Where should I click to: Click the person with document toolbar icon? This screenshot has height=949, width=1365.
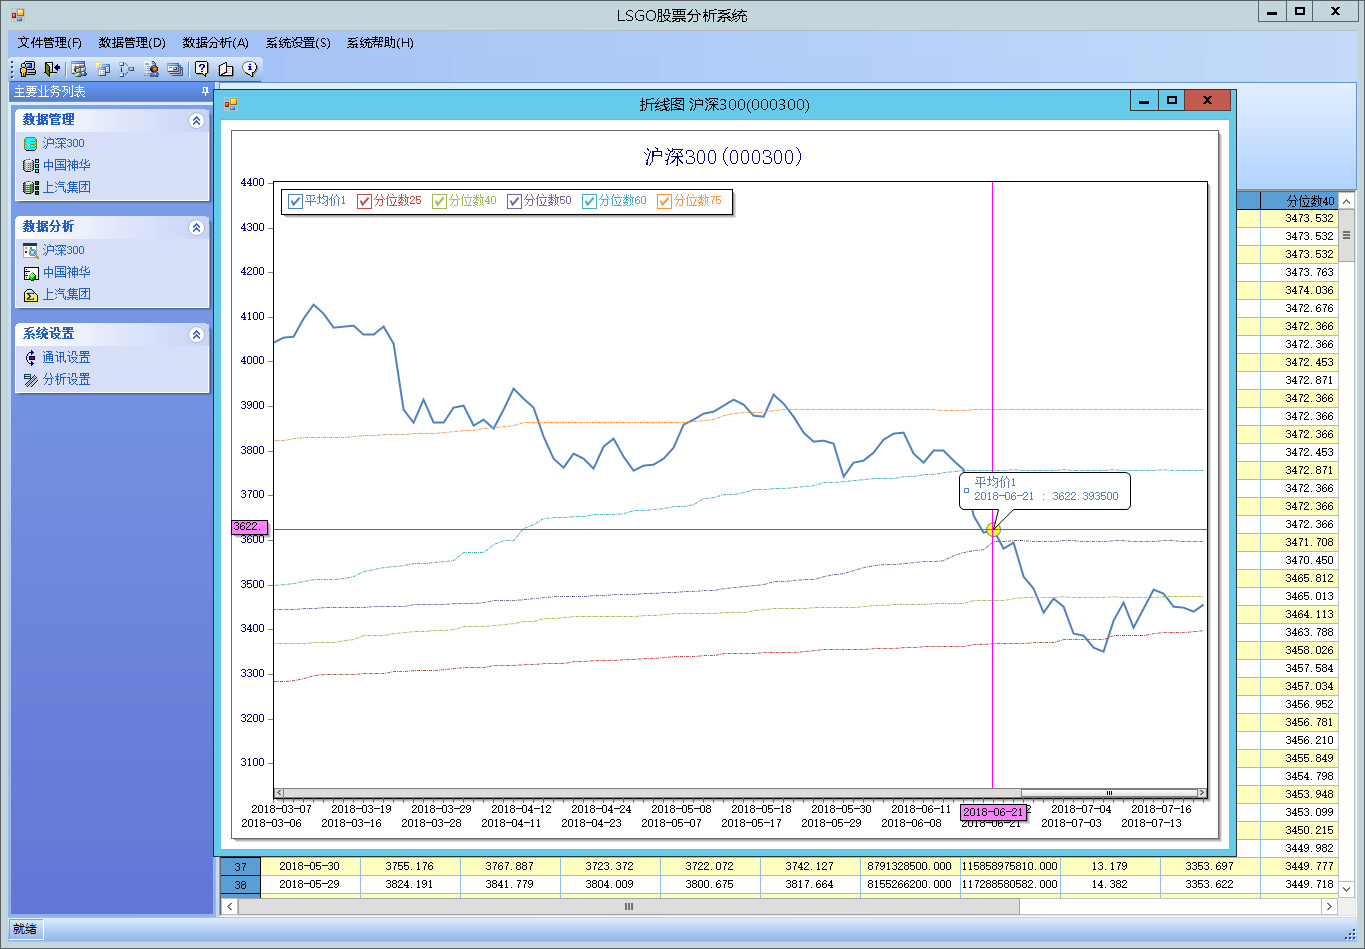point(151,69)
